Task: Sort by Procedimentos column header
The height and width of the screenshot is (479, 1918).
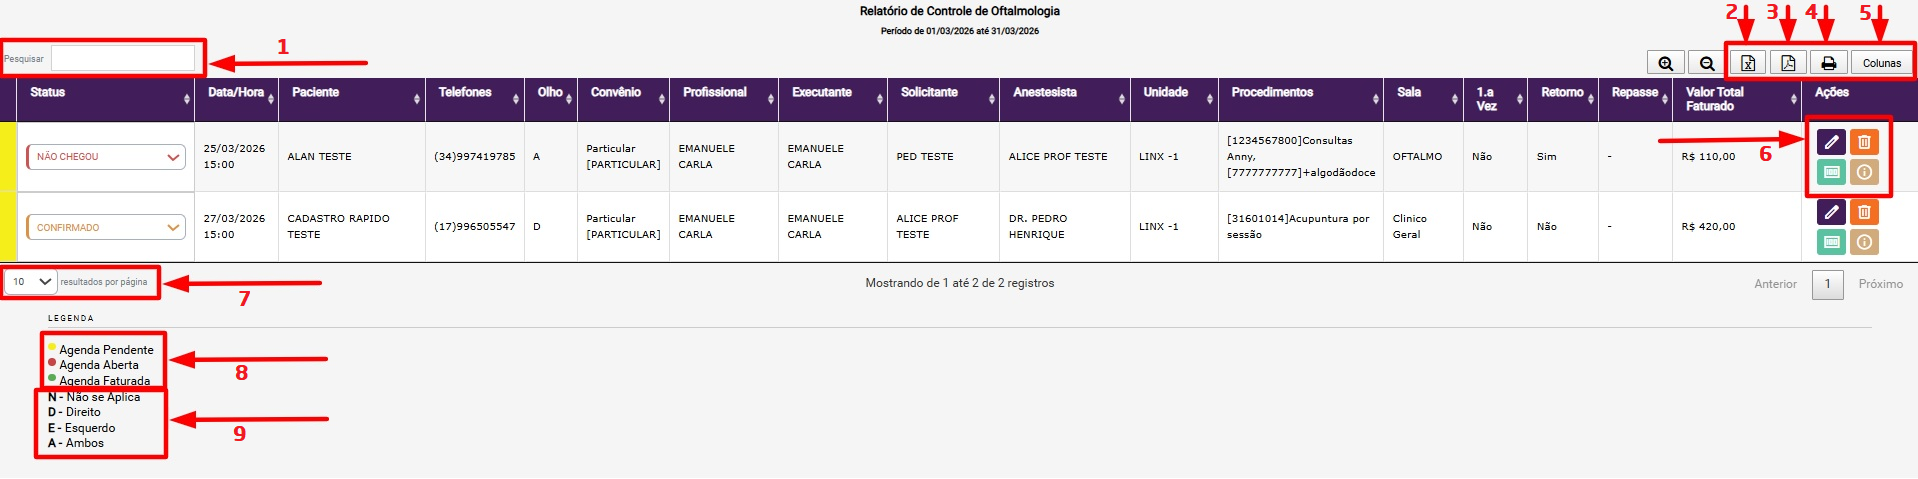Action: tap(1272, 92)
